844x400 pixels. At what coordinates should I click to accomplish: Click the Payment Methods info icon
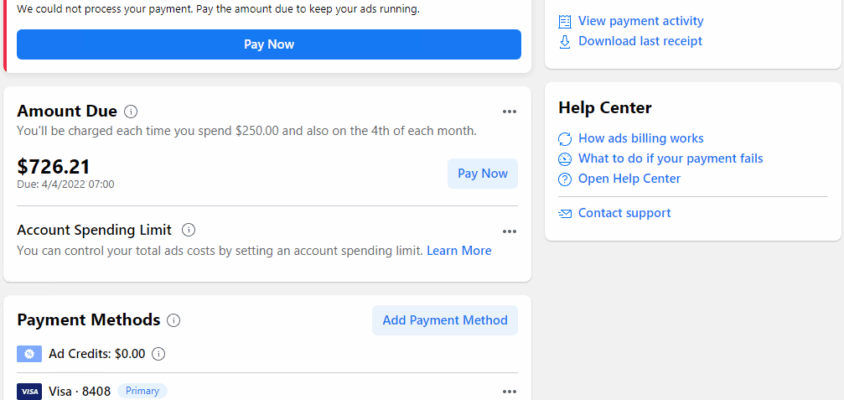point(174,321)
